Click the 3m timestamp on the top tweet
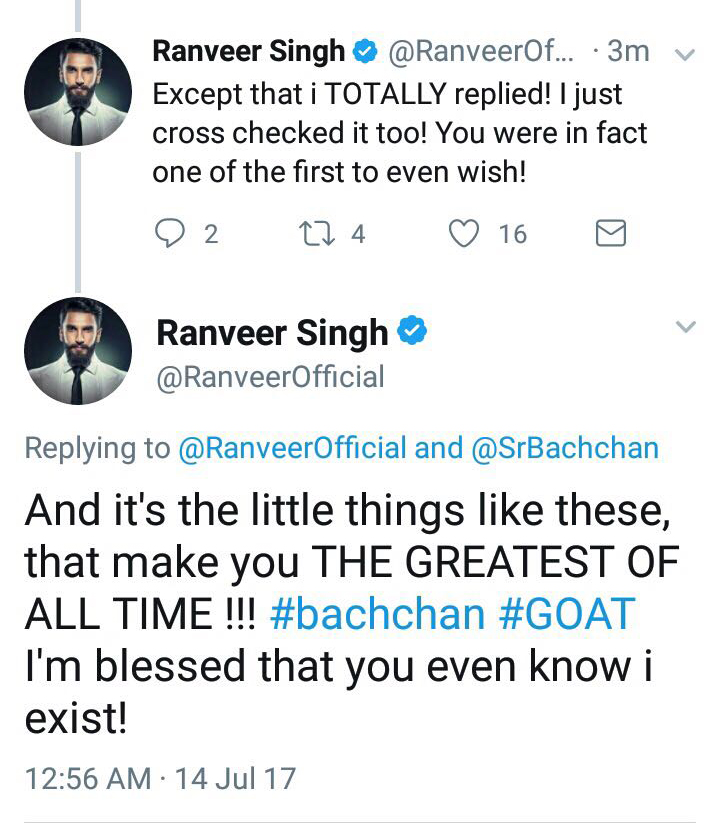Image resolution: width=720 pixels, height=824 pixels. (x=629, y=51)
